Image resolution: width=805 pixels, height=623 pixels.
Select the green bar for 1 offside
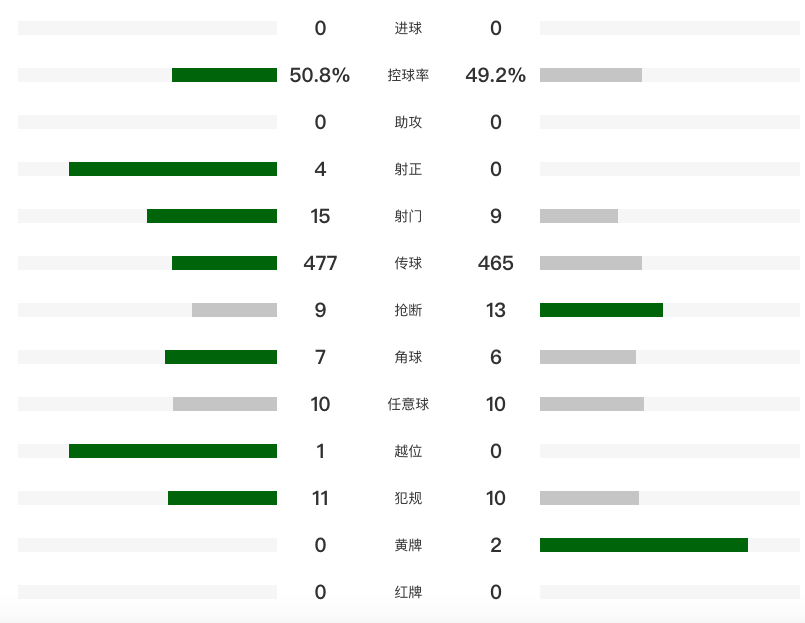click(x=173, y=451)
